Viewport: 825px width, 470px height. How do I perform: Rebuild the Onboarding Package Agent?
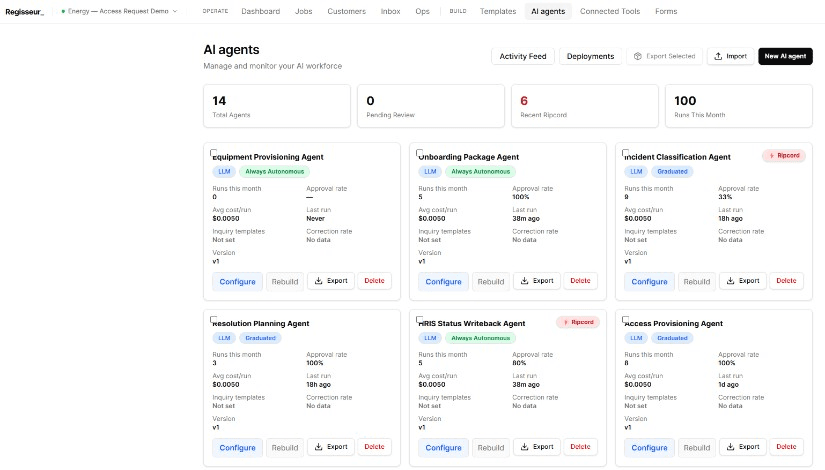pyautogui.click(x=490, y=282)
